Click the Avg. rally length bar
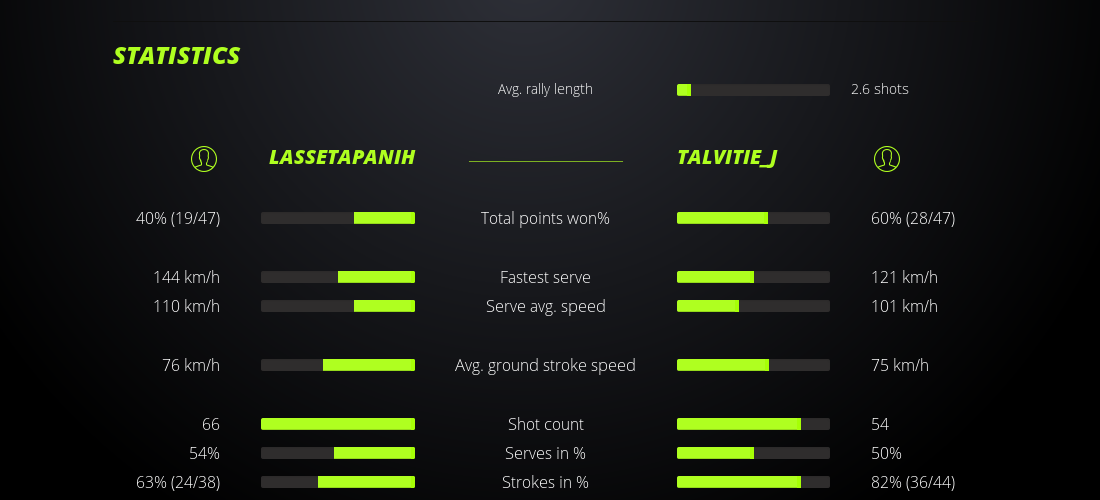The image size is (1100, 500). 753,90
